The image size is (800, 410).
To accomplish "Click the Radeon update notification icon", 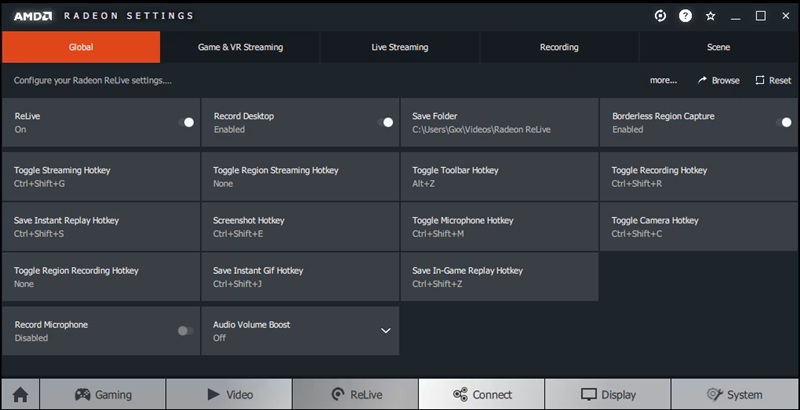I will pyautogui.click(x=660, y=16).
